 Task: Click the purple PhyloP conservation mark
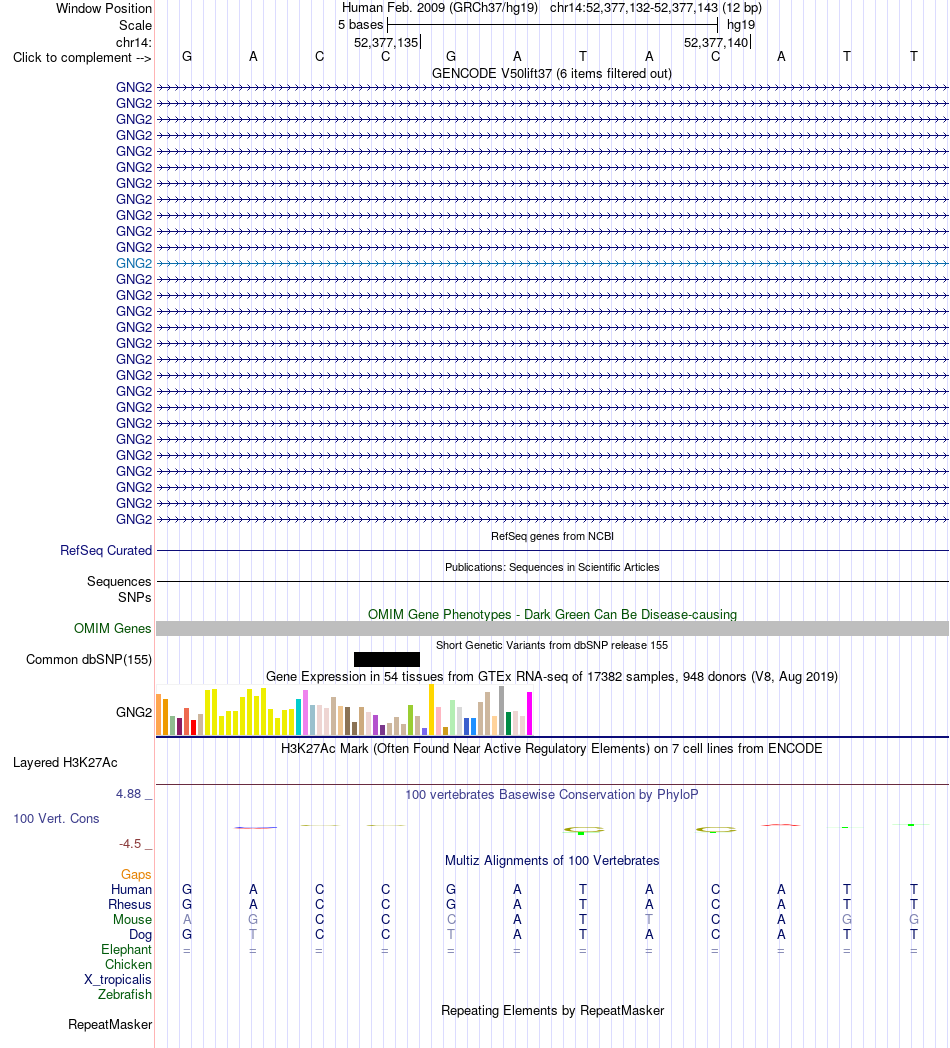click(x=255, y=828)
